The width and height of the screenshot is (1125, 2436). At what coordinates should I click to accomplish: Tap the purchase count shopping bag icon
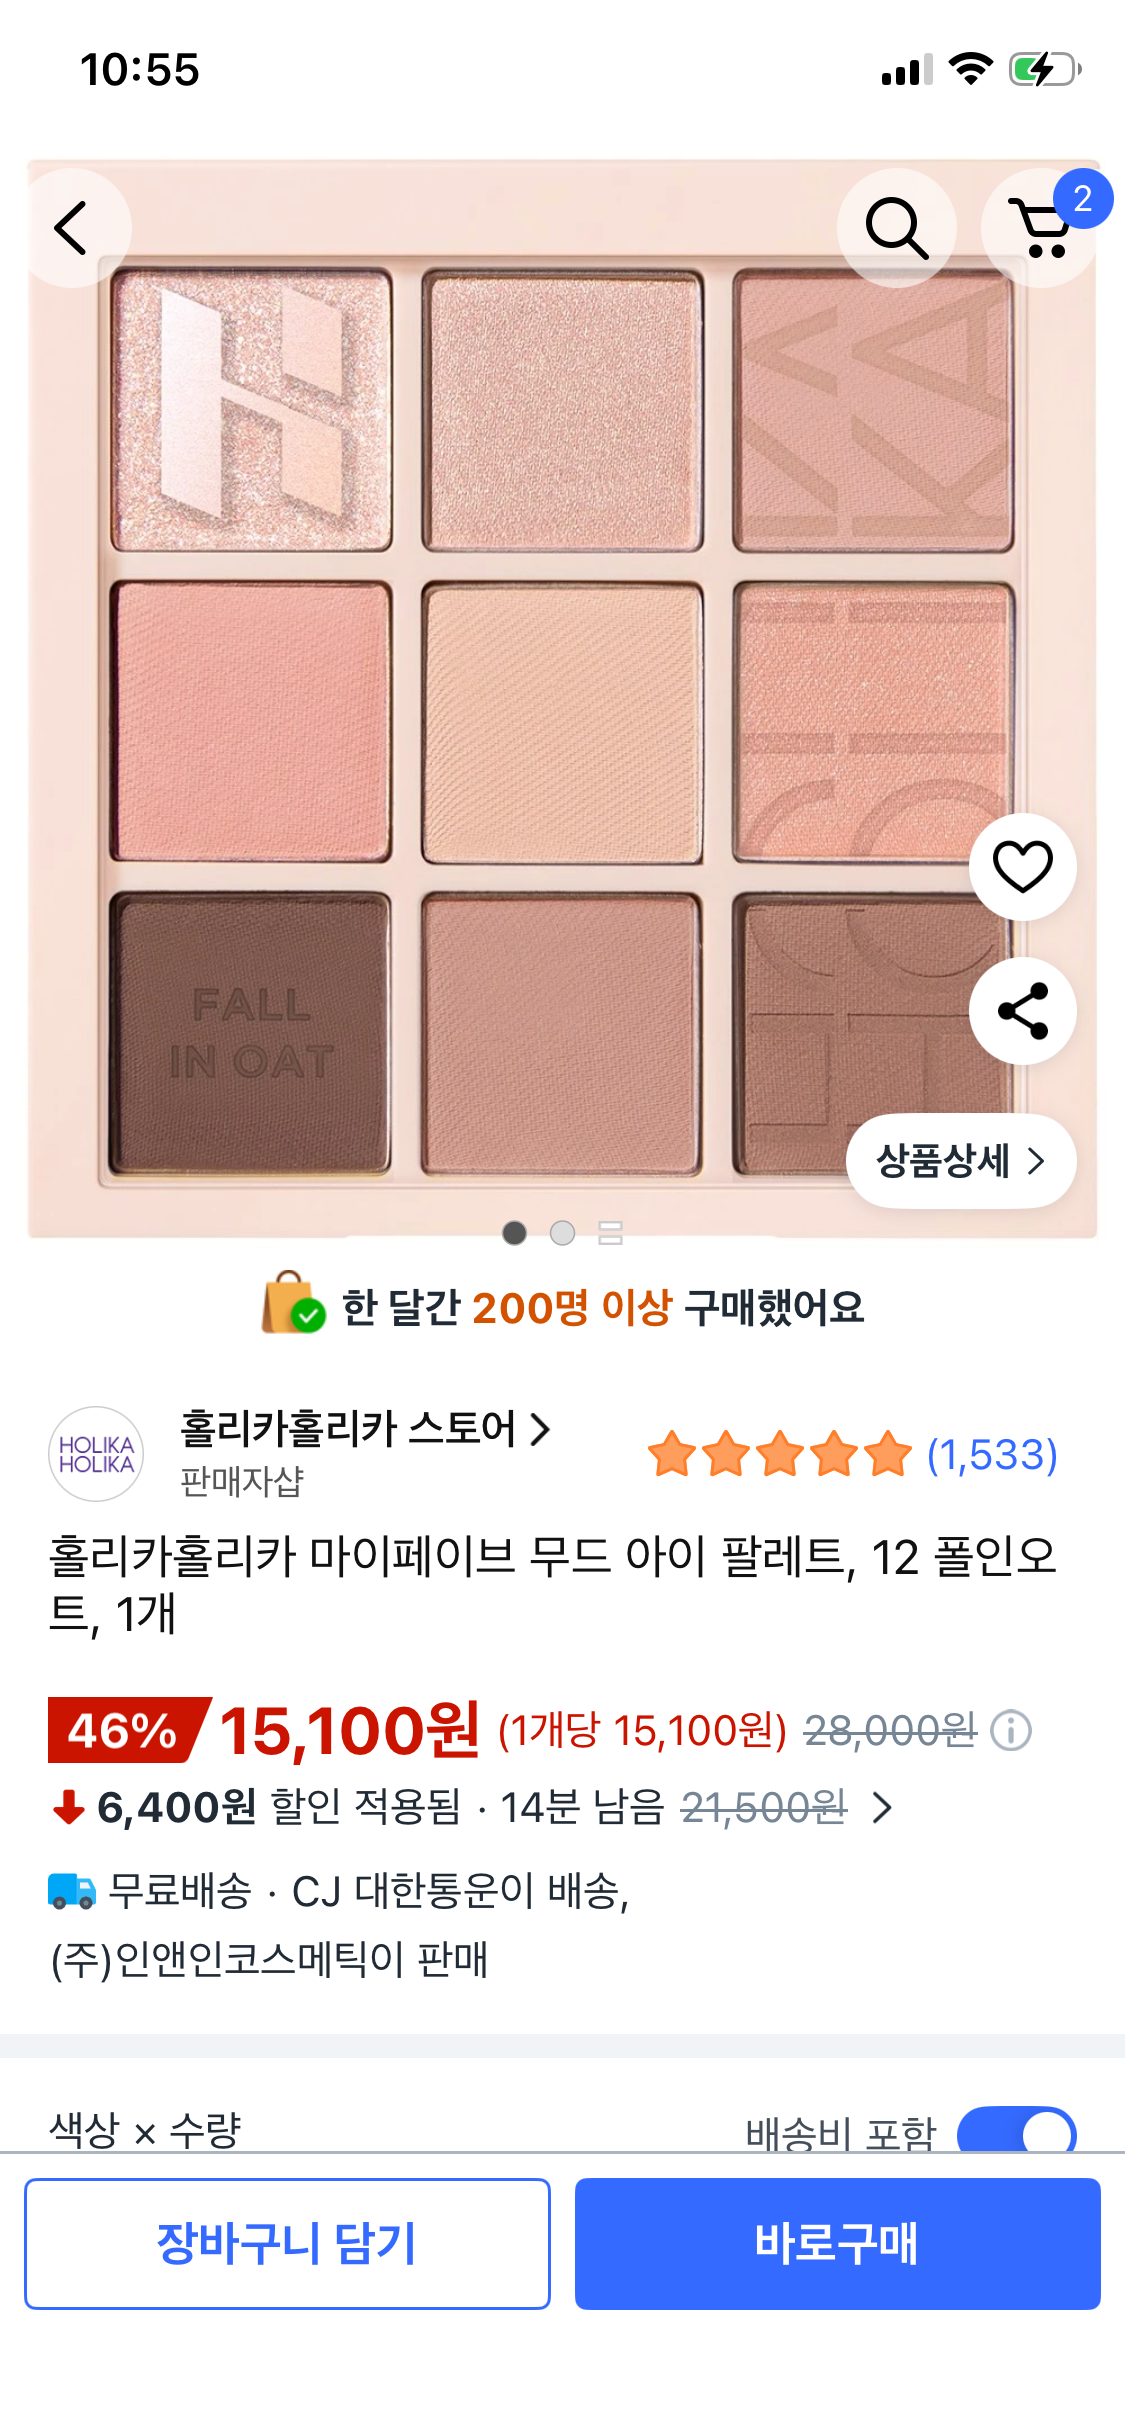point(293,1303)
